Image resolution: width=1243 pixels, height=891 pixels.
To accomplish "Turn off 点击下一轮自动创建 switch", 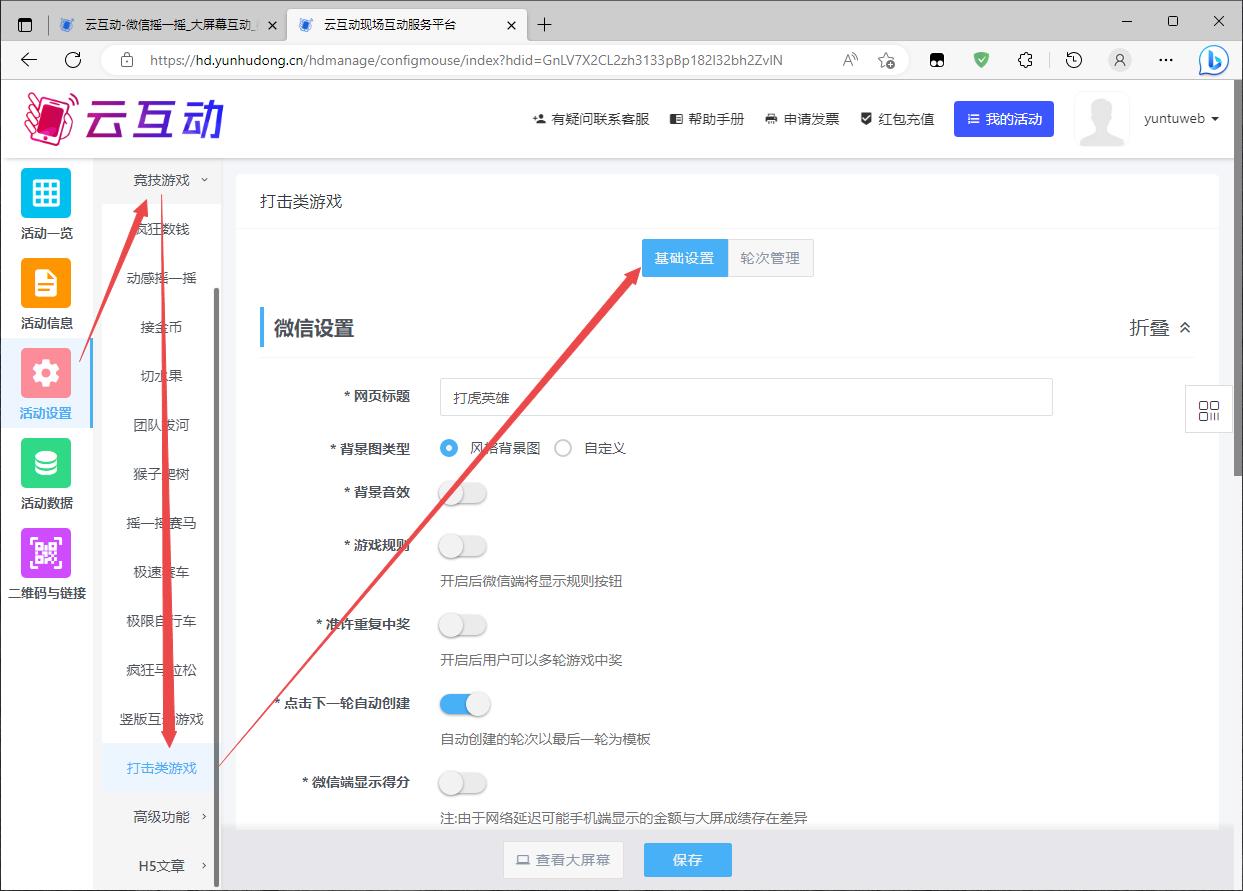I will tap(464, 704).
